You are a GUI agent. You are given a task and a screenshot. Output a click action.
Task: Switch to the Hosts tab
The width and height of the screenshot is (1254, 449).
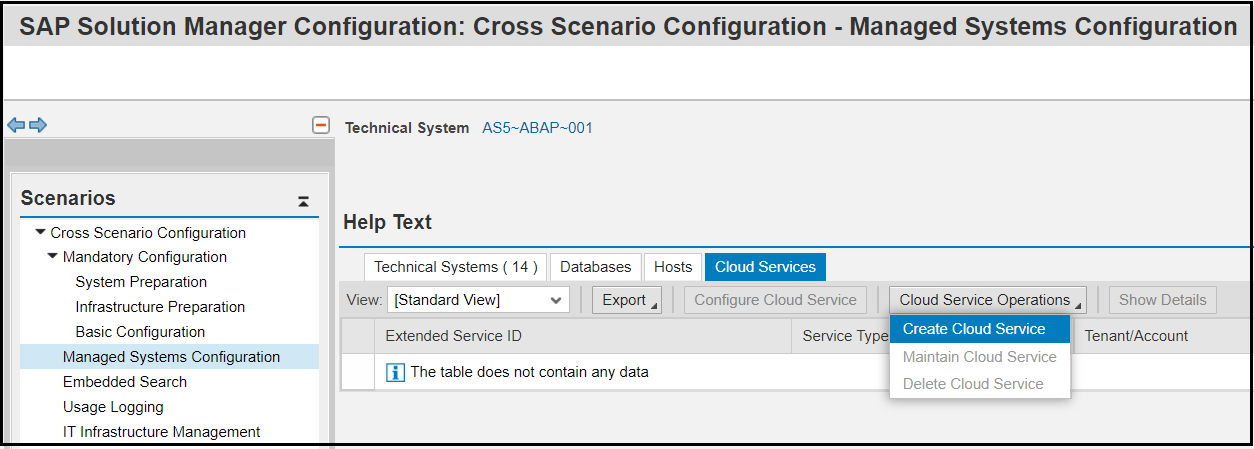click(x=673, y=267)
